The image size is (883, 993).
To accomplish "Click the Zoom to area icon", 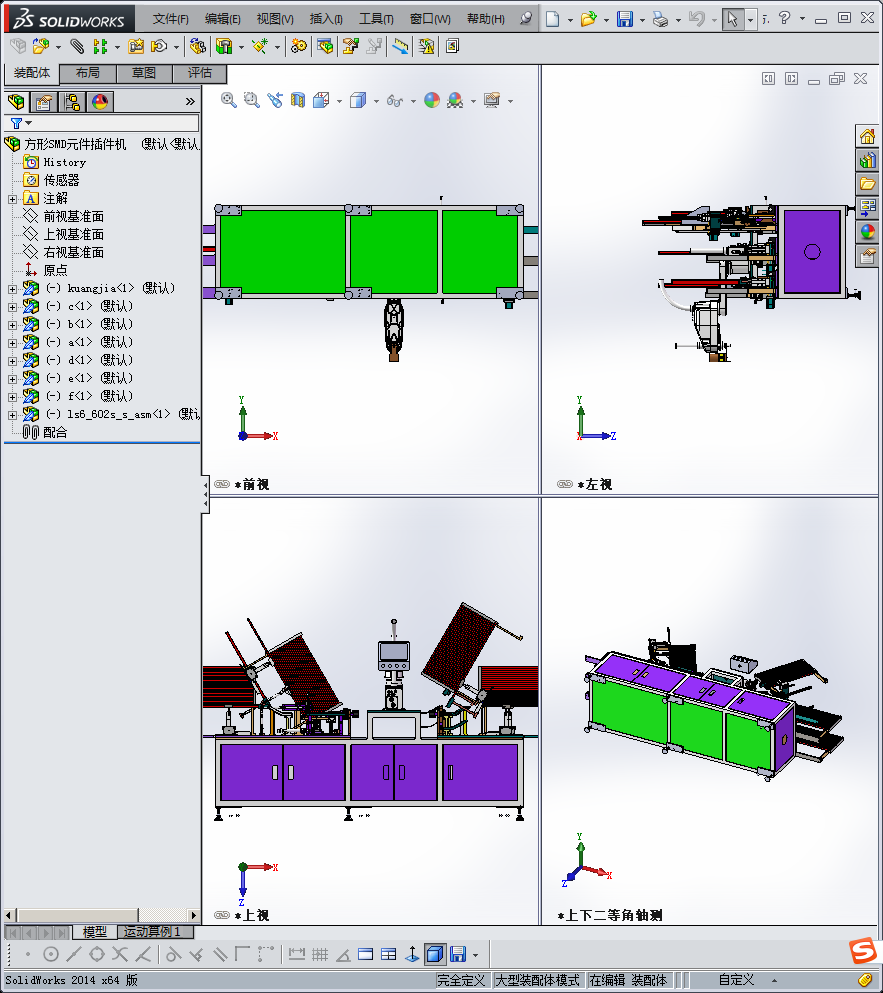I will pyautogui.click(x=251, y=100).
